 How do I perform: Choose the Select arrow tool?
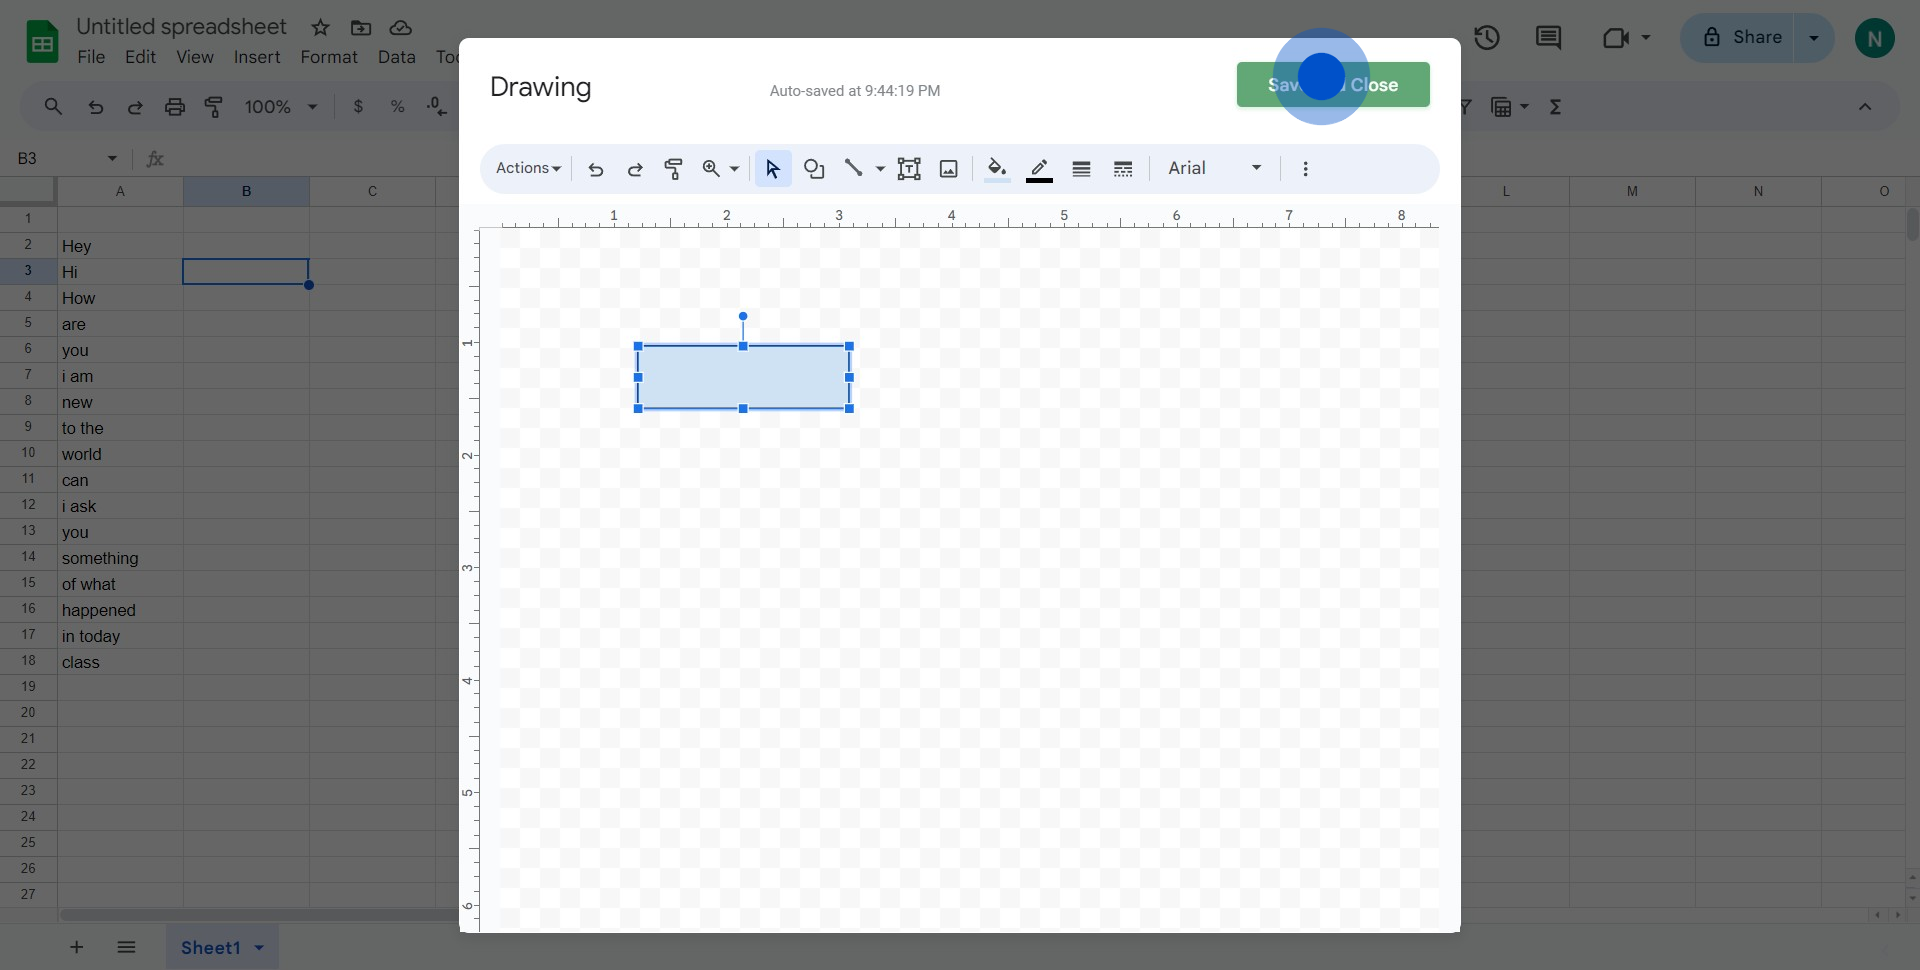tap(773, 169)
